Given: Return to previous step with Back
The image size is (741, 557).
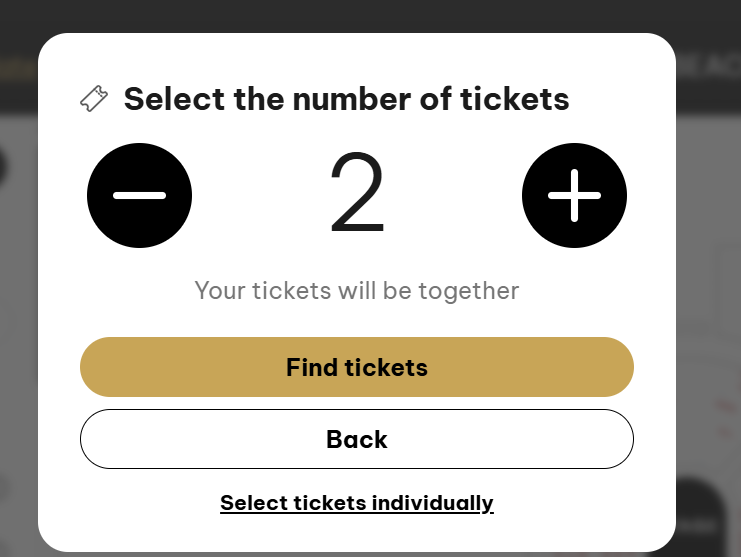Looking at the screenshot, I should (357, 439).
